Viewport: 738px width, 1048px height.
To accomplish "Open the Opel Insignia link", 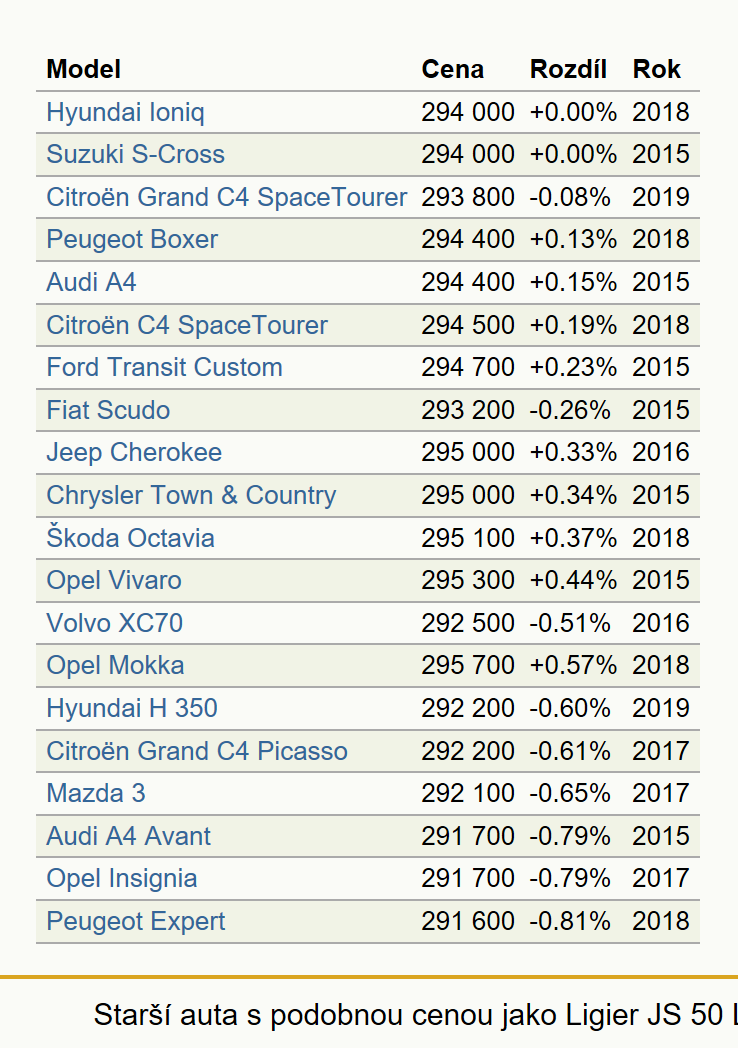I will pyautogui.click(x=122, y=878).
